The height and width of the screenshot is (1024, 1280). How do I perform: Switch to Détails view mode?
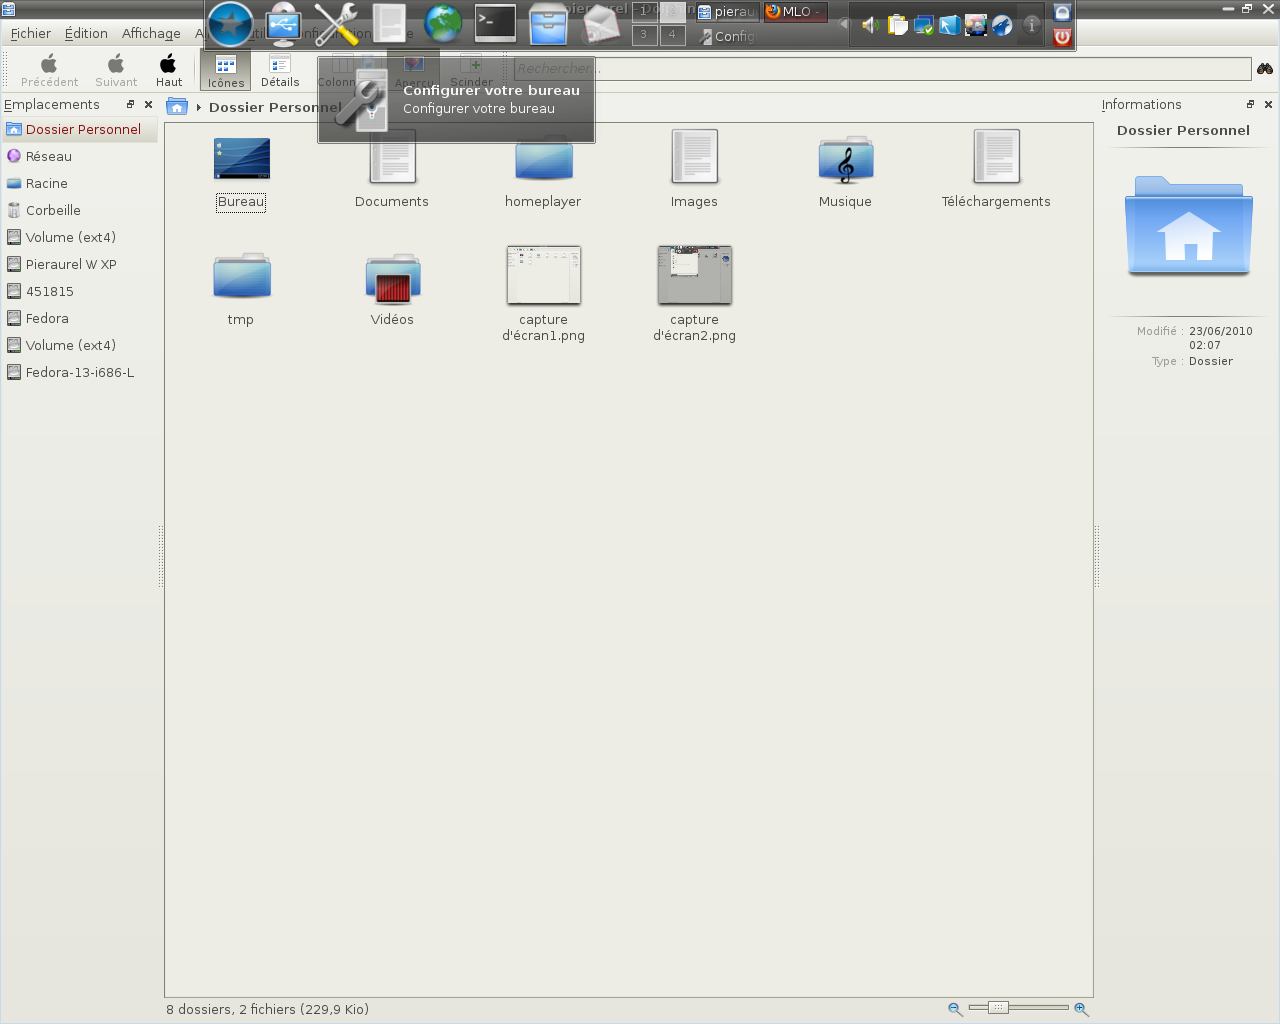[x=280, y=71]
